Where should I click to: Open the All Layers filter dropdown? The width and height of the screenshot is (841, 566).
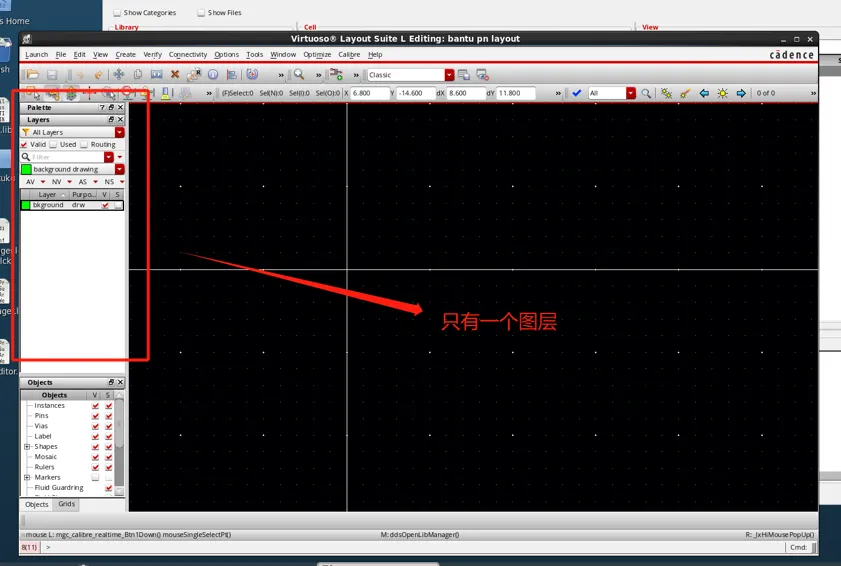point(119,132)
